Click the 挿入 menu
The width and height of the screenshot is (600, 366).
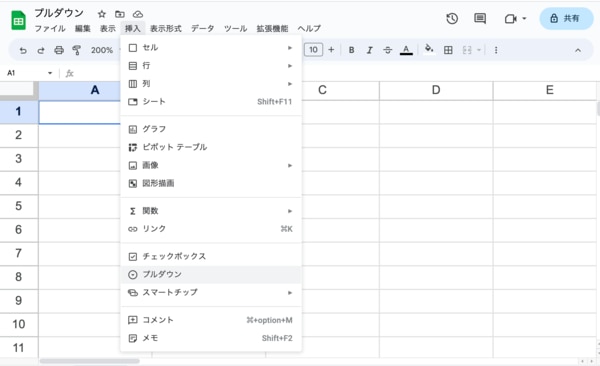click(132, 28)
